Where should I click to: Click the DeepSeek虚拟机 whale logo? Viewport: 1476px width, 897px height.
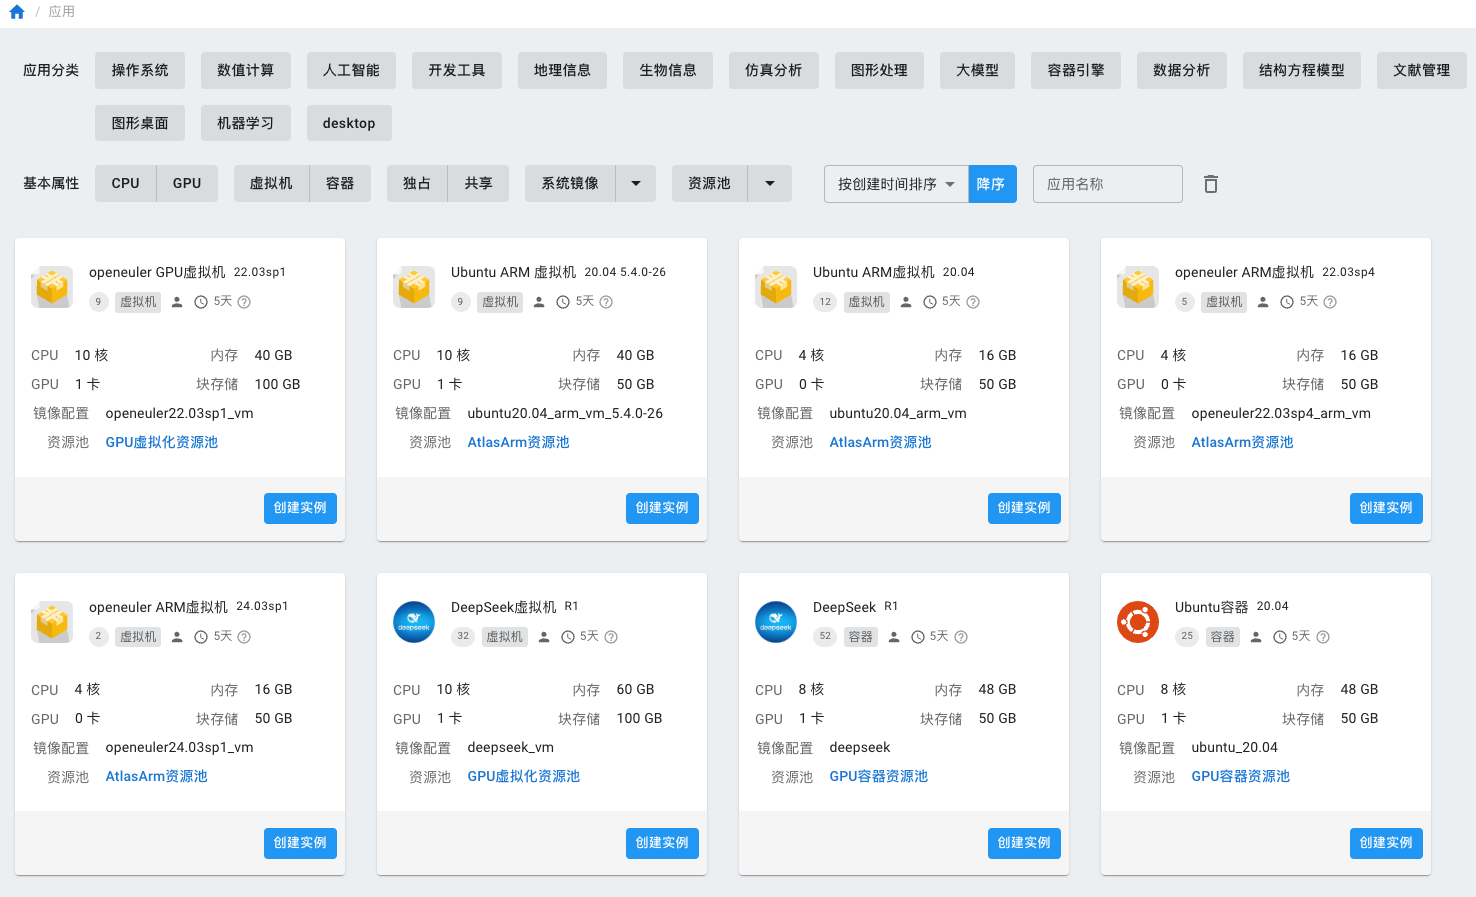pos(414,622)
